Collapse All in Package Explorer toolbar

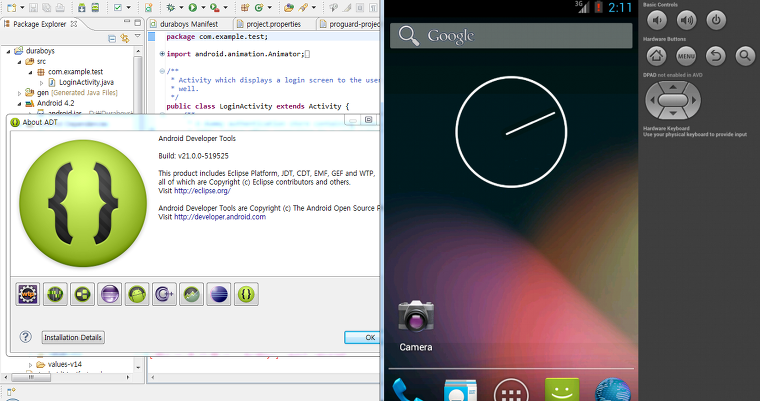112,38
